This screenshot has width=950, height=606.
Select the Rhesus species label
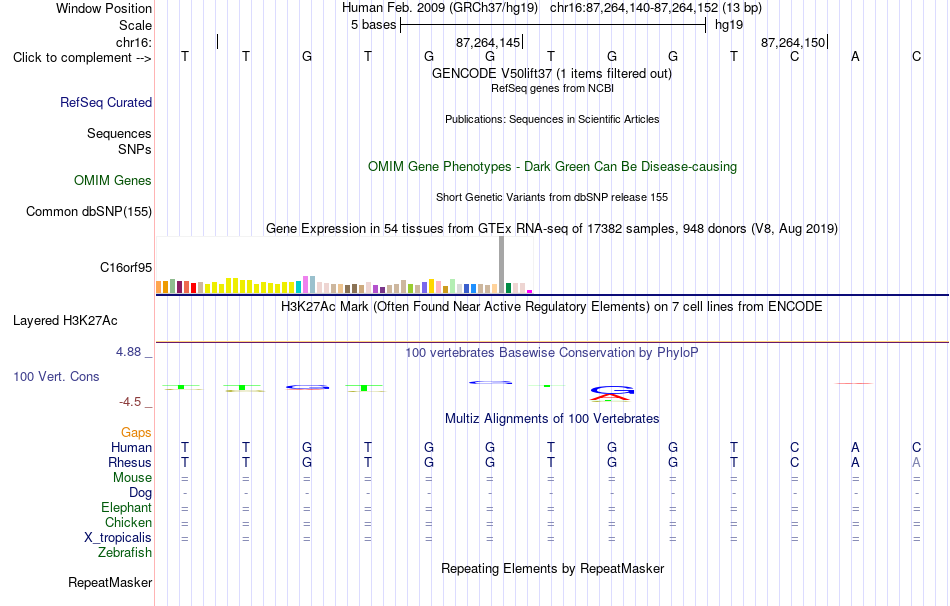tap(130, 462)
